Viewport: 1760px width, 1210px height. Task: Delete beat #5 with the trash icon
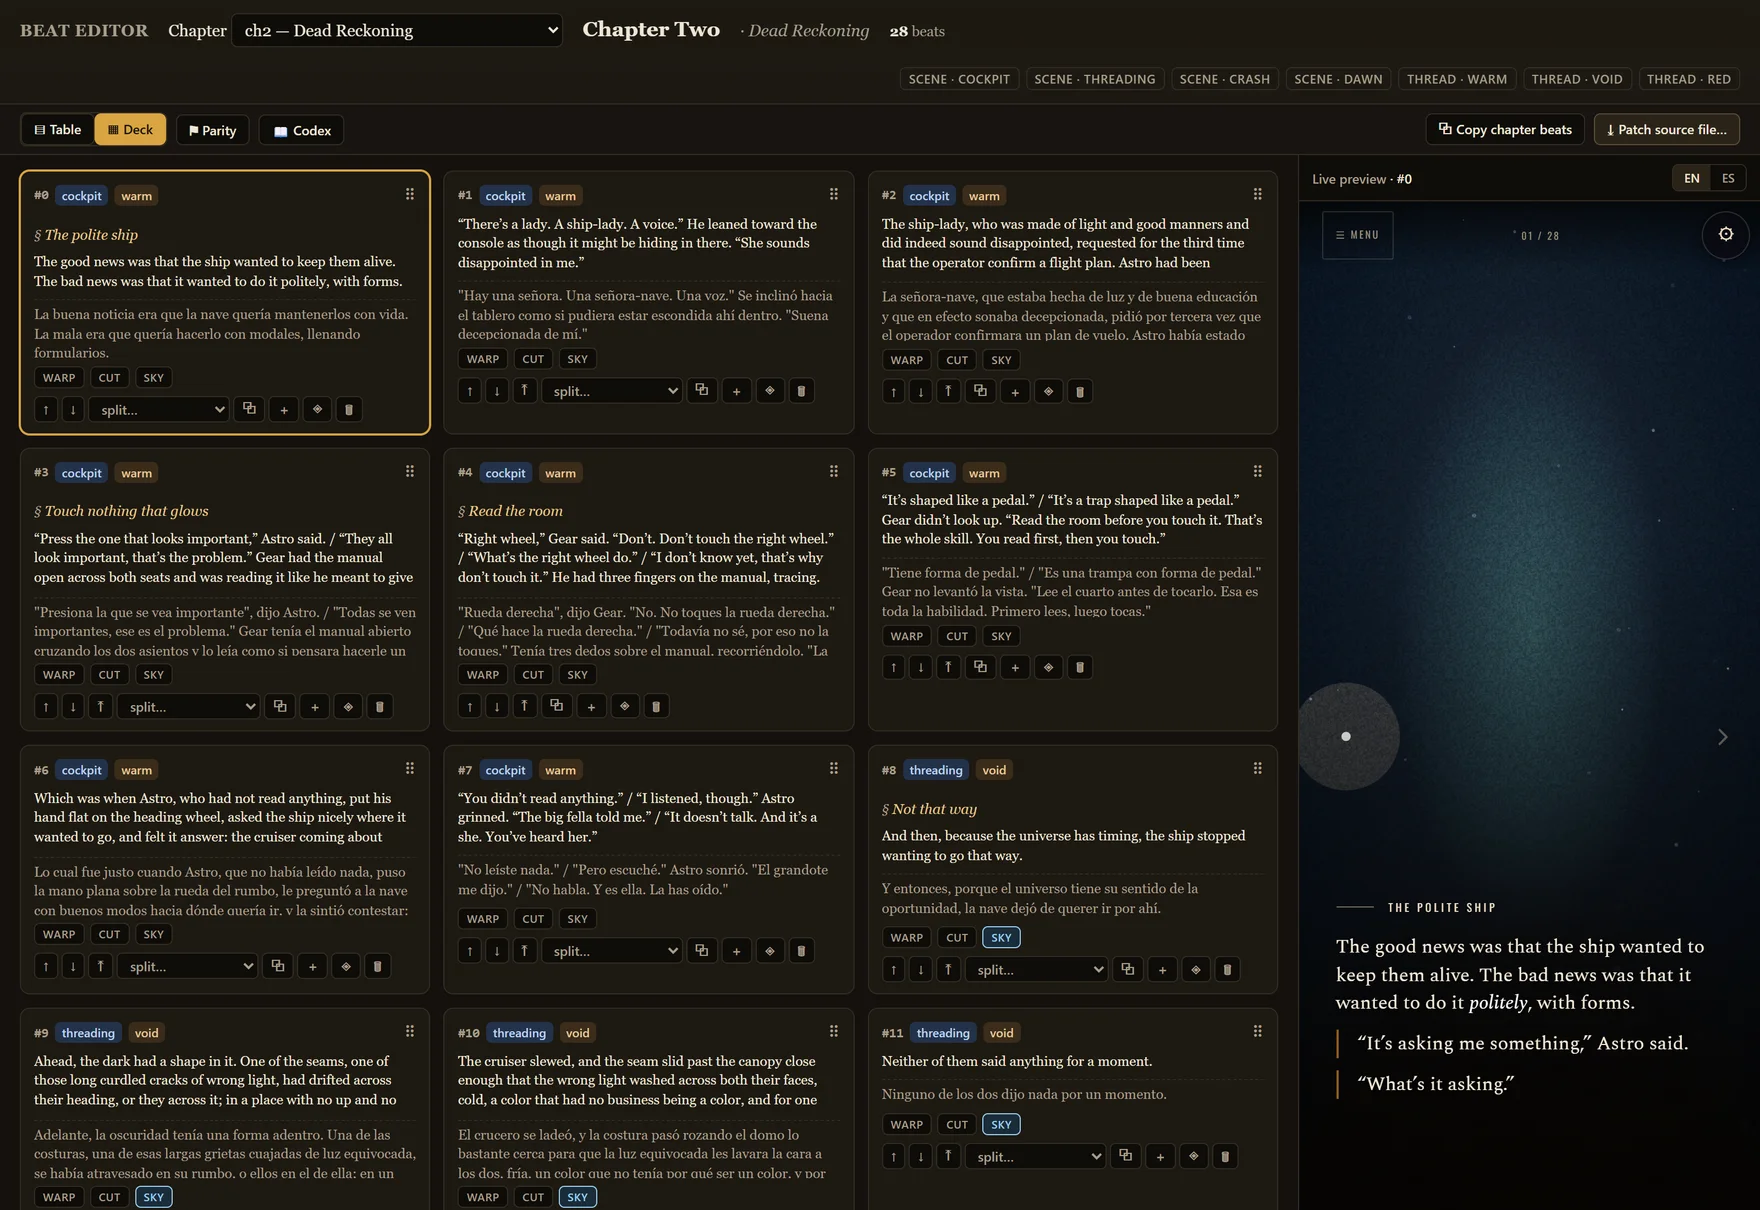1080,667
